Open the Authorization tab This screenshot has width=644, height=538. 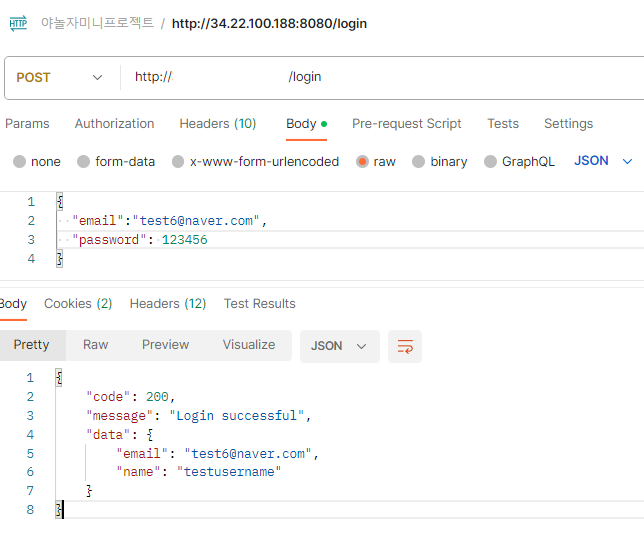click(115, 124)
